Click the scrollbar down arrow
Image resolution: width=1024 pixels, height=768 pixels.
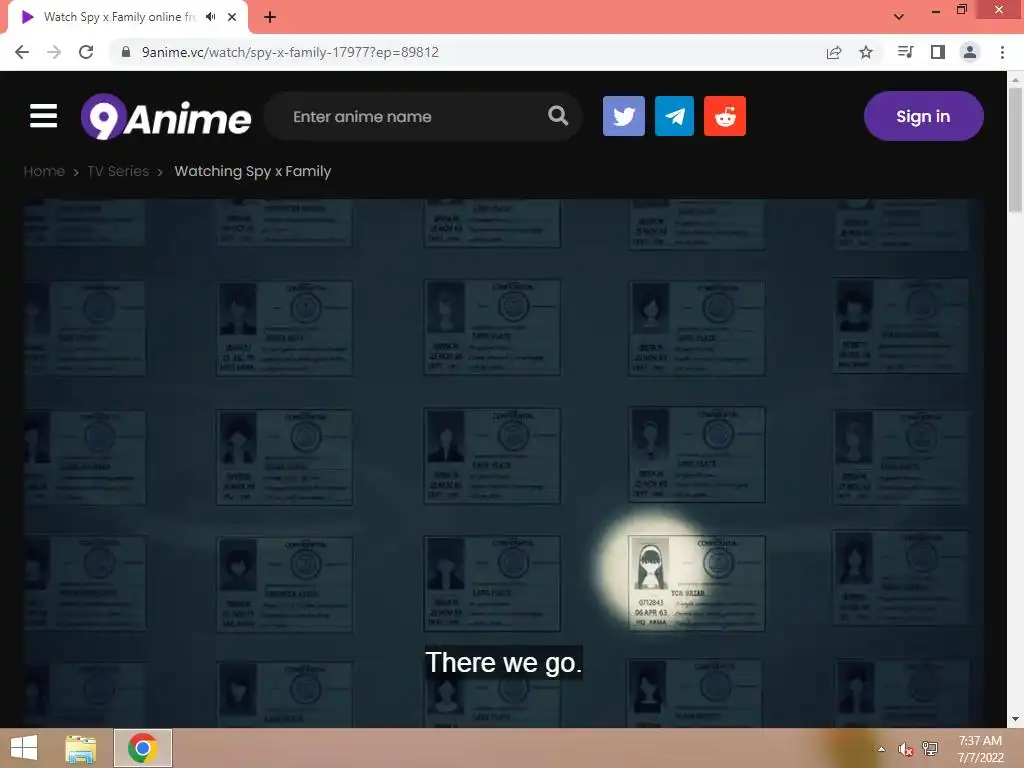(1015, 719)
